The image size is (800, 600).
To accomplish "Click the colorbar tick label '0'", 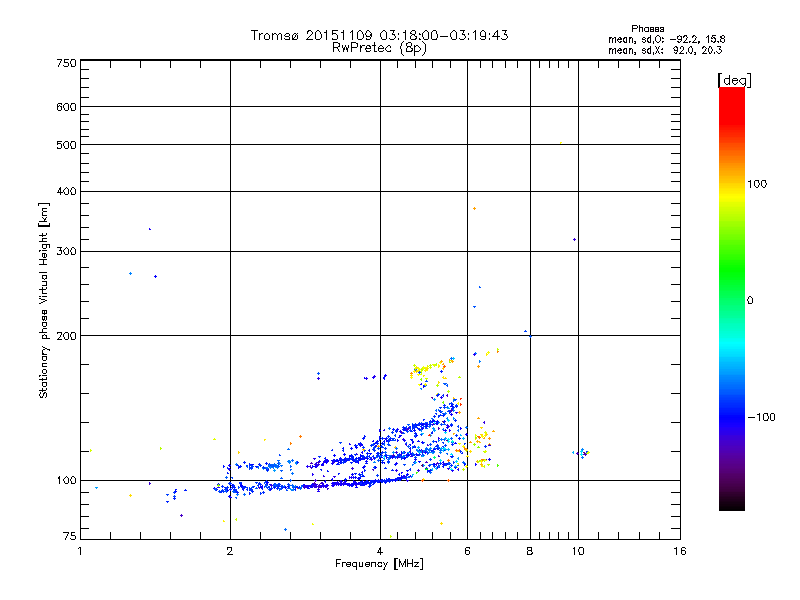I will coord(750,301).
